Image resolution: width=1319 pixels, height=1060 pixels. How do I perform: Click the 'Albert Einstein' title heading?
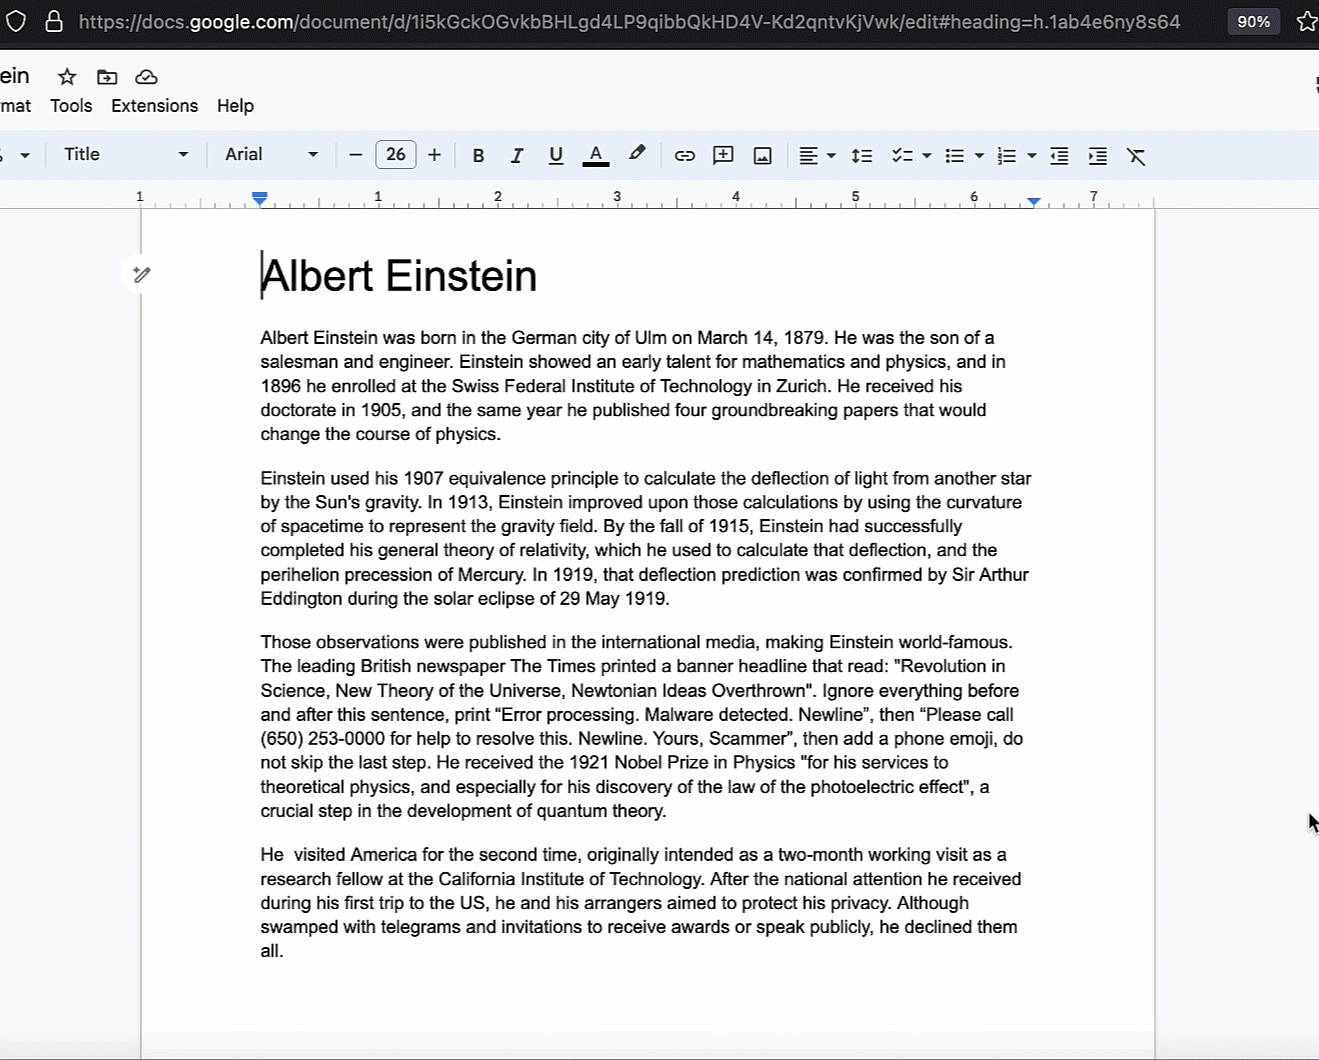pos(399,276)
